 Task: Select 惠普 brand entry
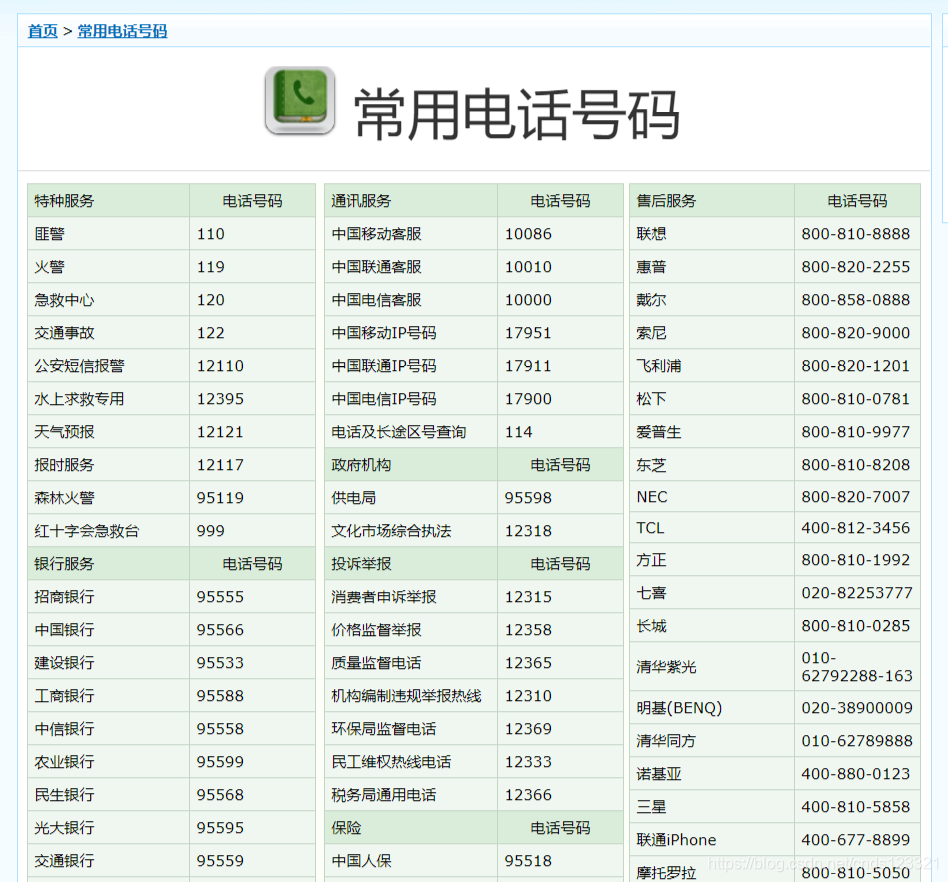coord(651,267)
